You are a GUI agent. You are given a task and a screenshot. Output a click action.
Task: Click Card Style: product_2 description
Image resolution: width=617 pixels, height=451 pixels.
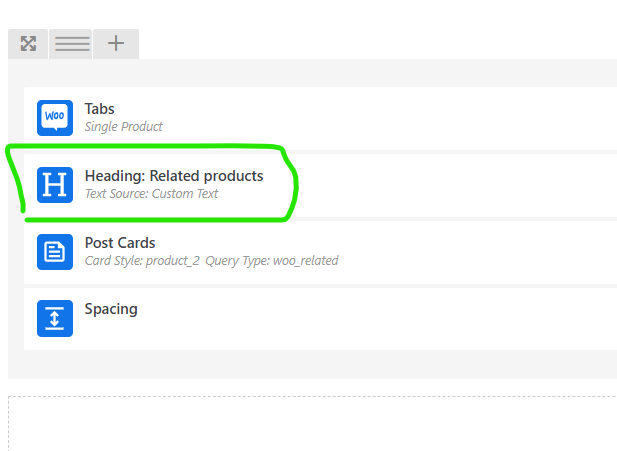click(x=142, y=261)
